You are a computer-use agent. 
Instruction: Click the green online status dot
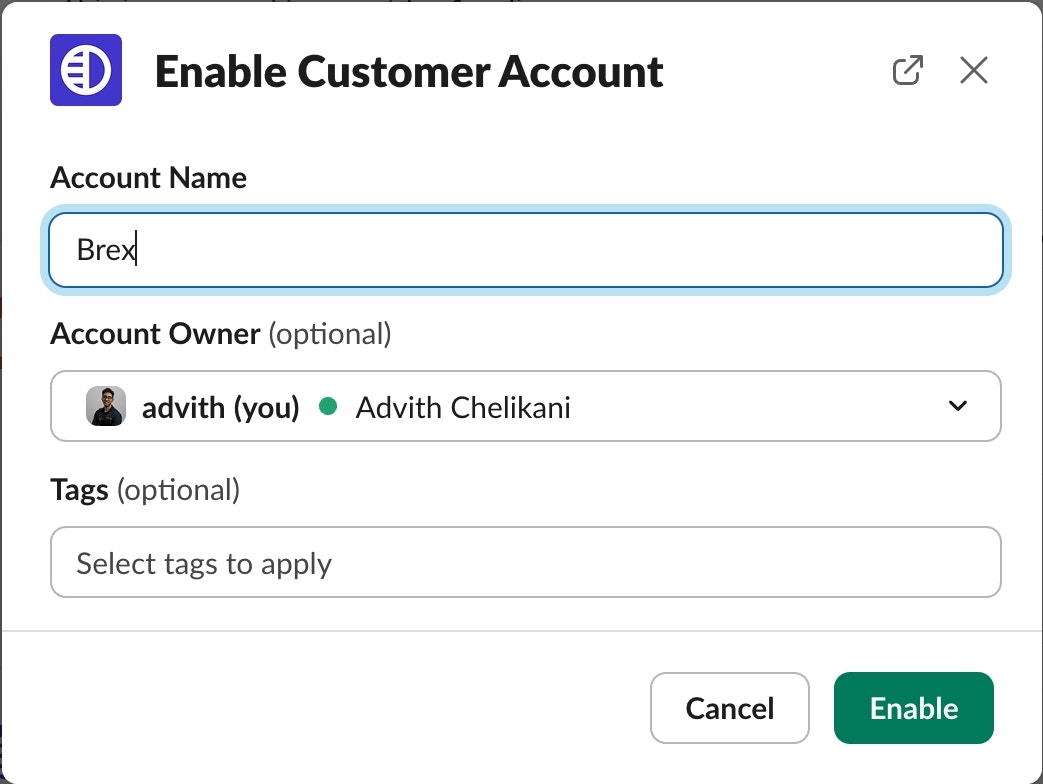tap(327, 406)
